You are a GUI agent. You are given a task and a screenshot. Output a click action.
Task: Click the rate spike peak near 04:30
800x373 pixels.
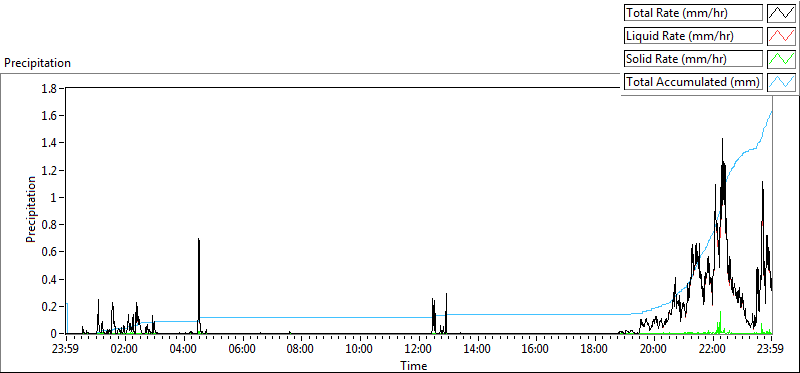tap(198, 239)
